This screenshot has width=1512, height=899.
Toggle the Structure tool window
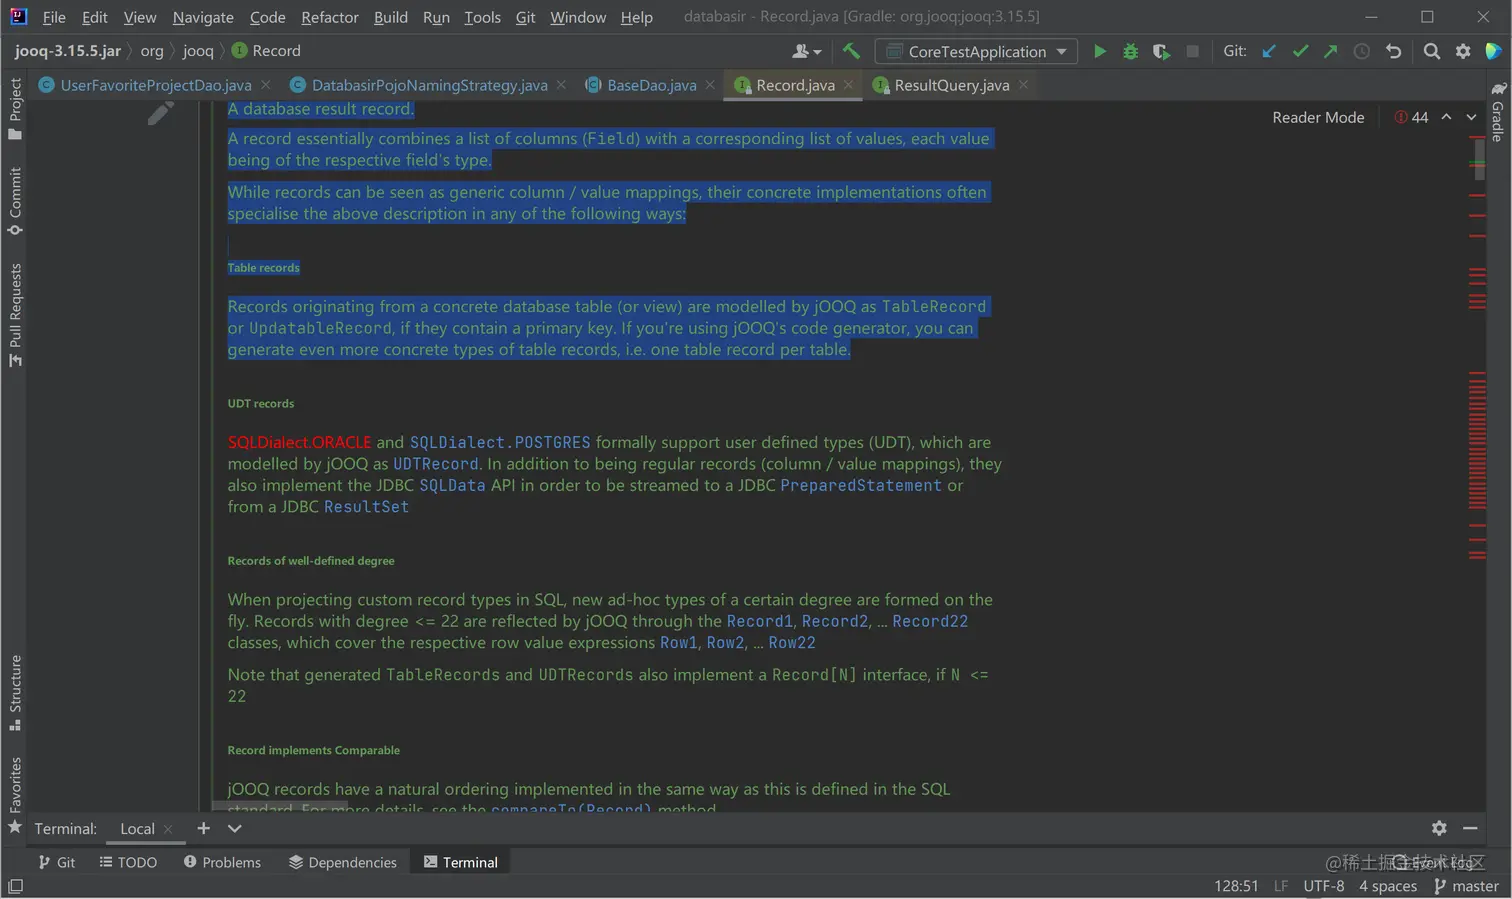click(x=15, y=693)
